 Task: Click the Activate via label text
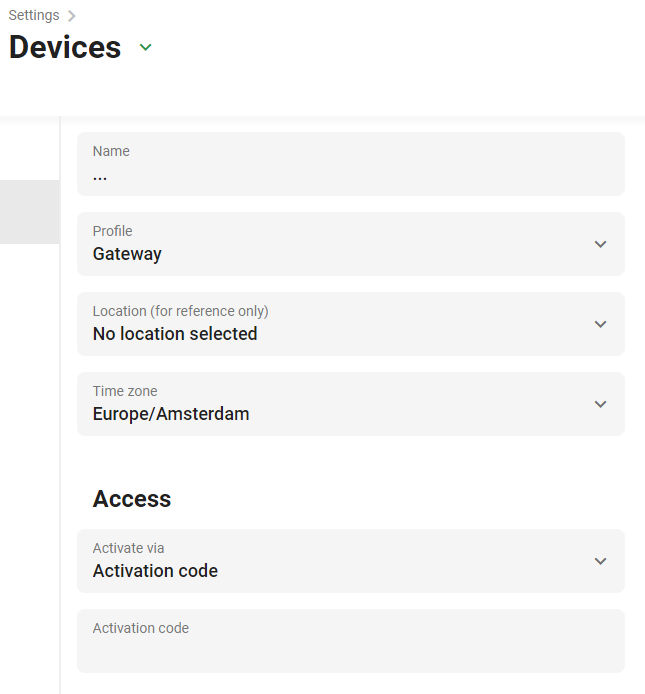(x=128, y=548)
